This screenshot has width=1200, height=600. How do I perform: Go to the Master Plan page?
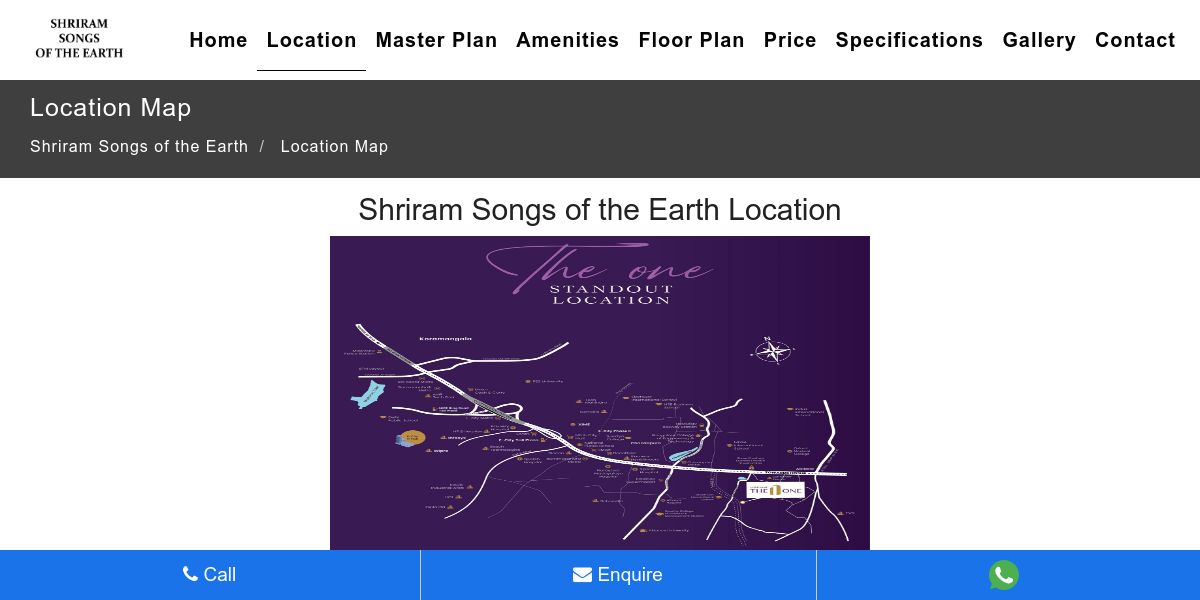coord(436,40)
